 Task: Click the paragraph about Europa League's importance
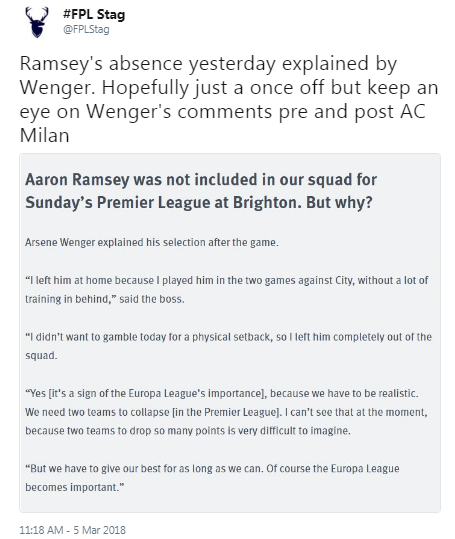tap(226, 412)
